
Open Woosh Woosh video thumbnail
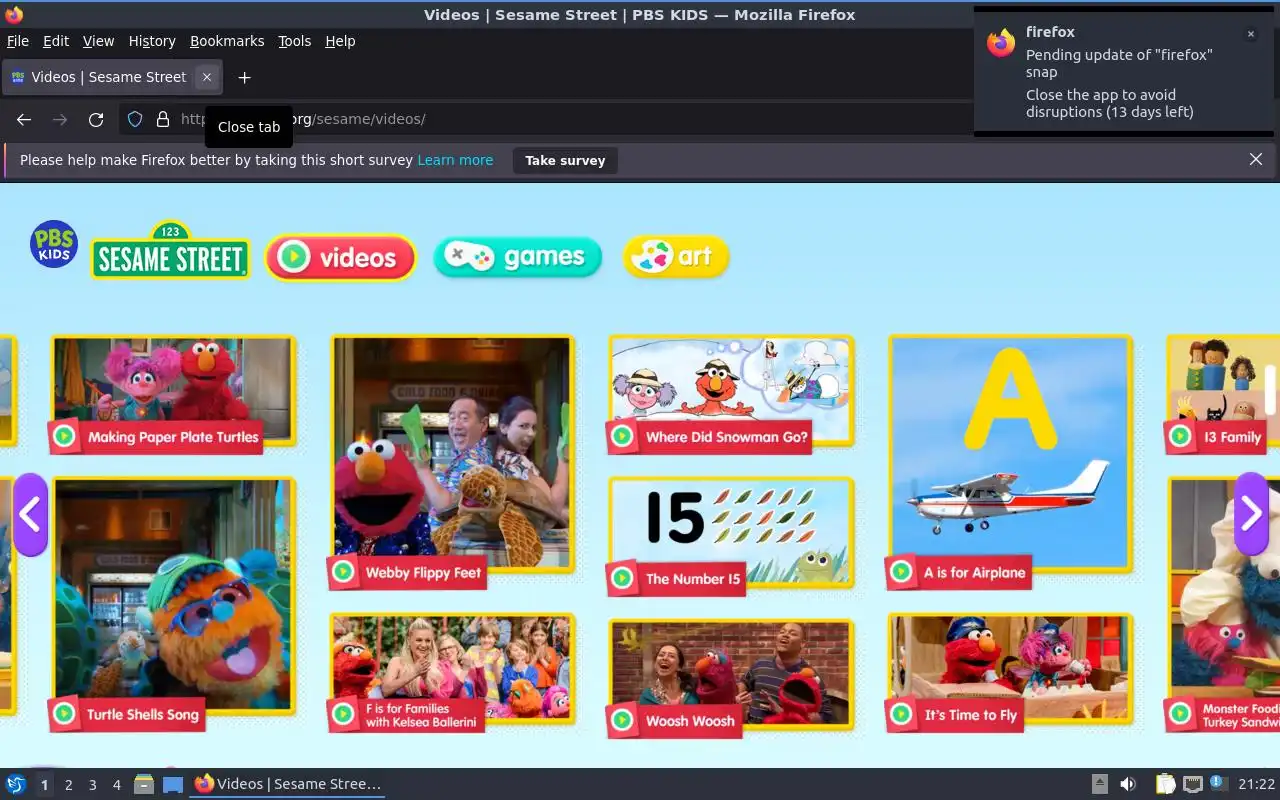coord(732,674)
